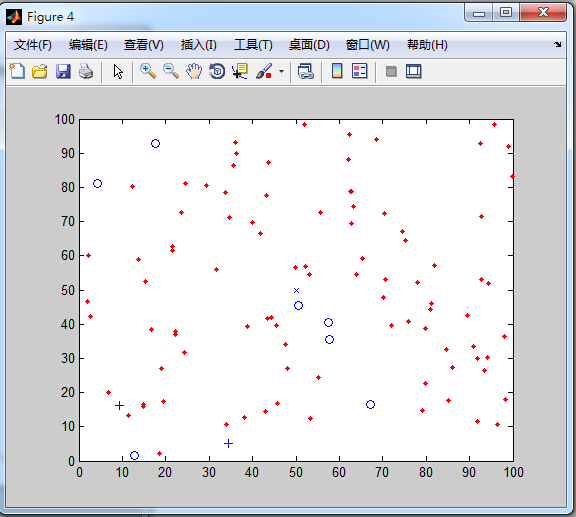Expand the dock arrow in the menu bar corner
576x517 pixels.
558,44
